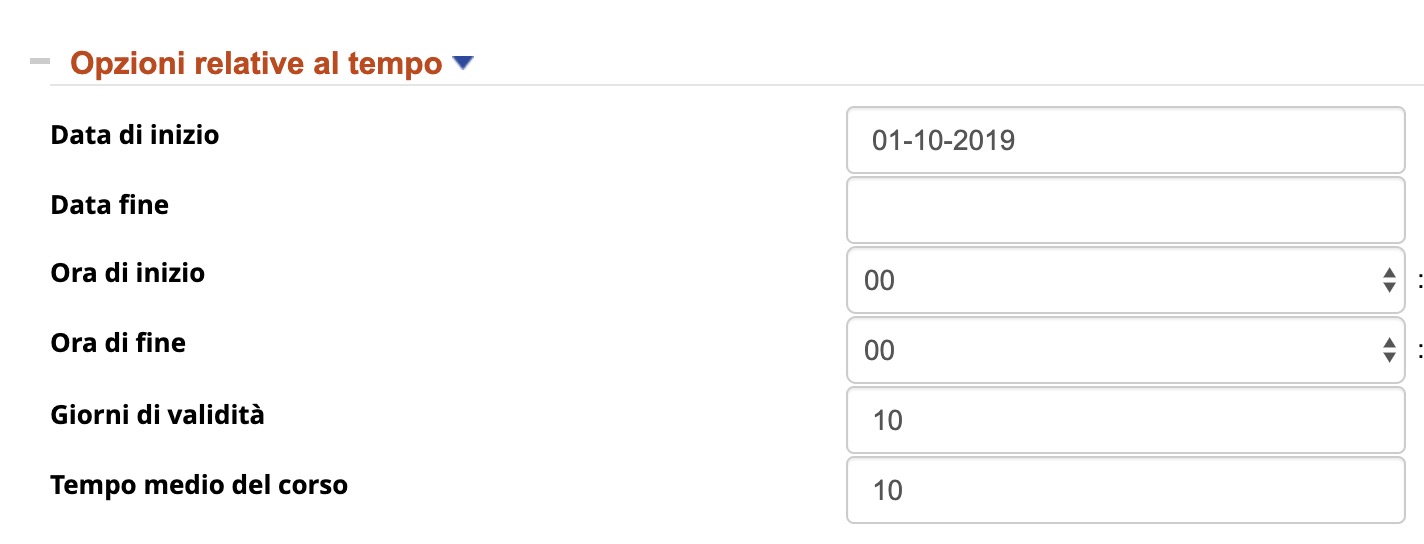1424x544 pixels.
Task: Focus the Data di inizio date field
Action: tap(1125, 140)
